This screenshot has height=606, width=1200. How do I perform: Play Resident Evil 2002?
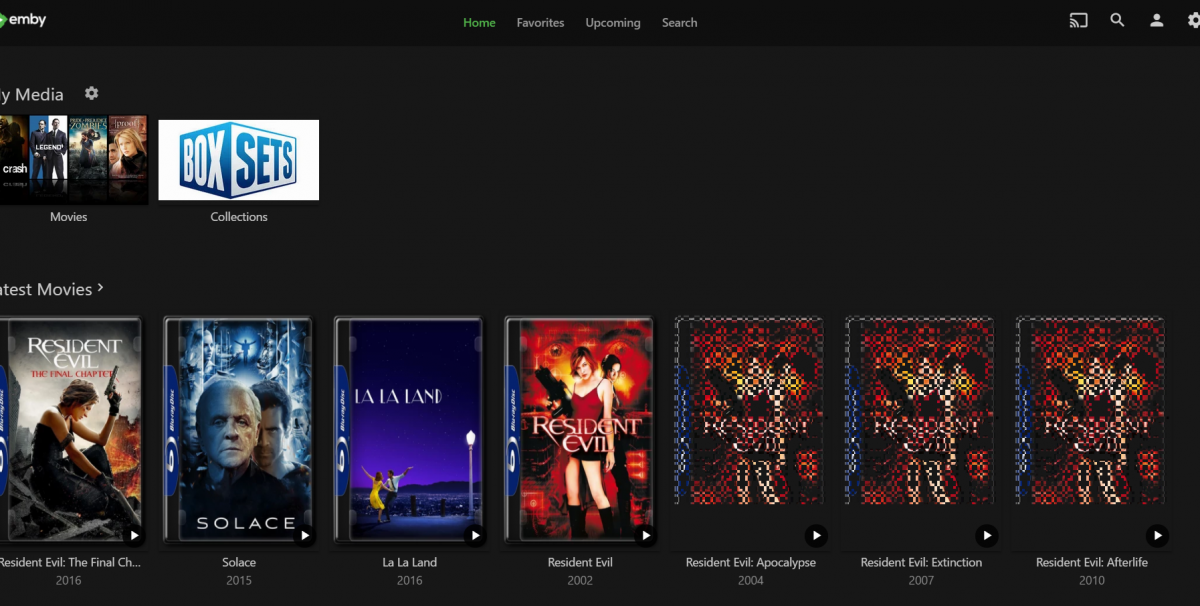645,535
